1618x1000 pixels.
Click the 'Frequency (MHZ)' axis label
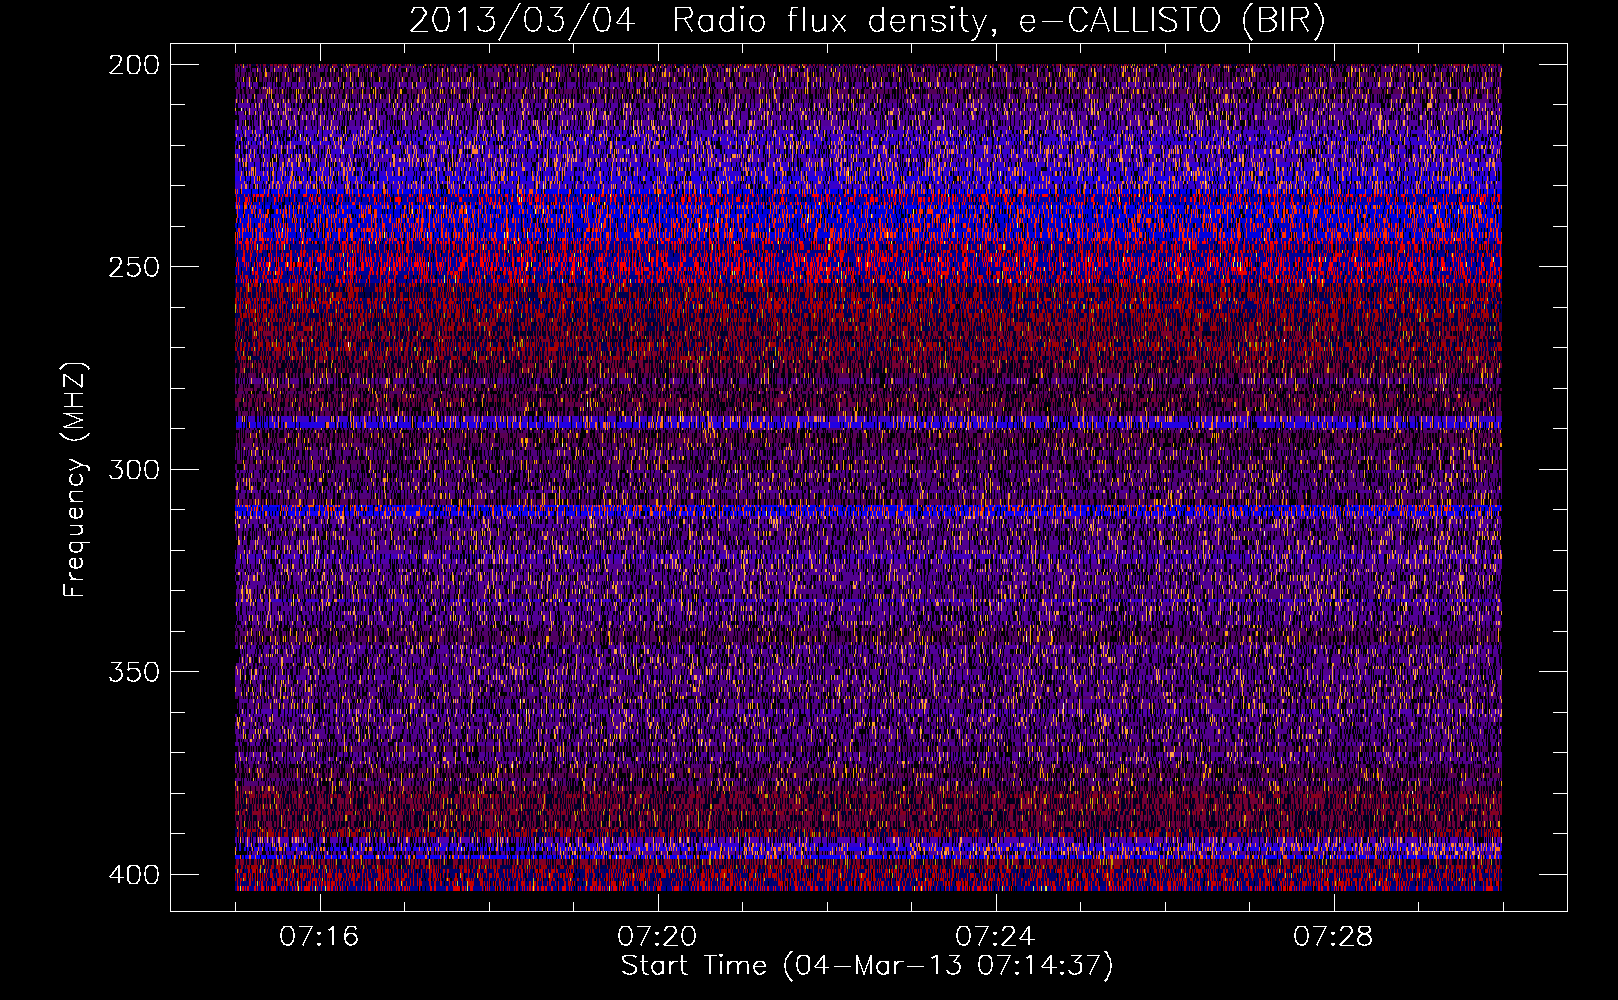tap(75, 479)
